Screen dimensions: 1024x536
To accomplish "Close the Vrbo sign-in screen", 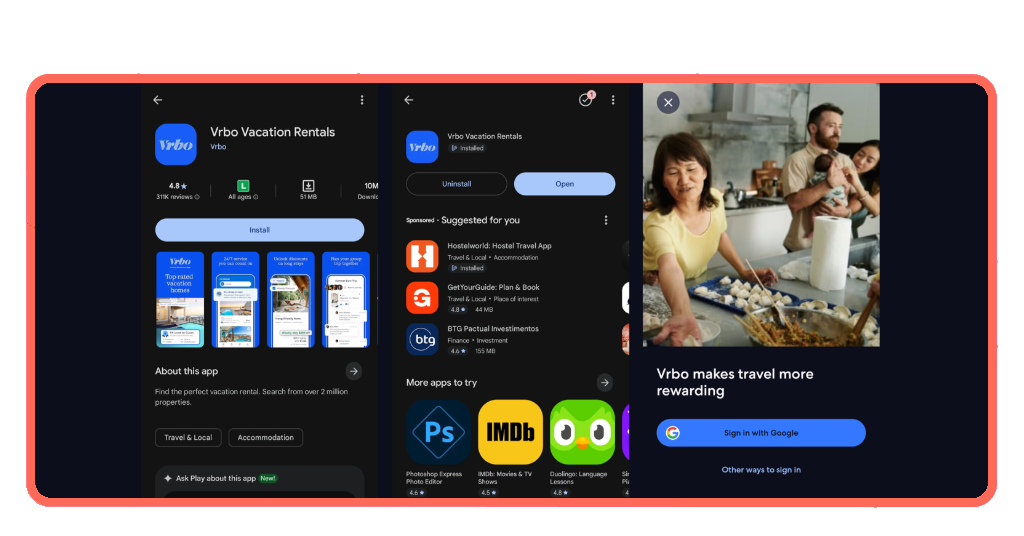I will 668,102.
